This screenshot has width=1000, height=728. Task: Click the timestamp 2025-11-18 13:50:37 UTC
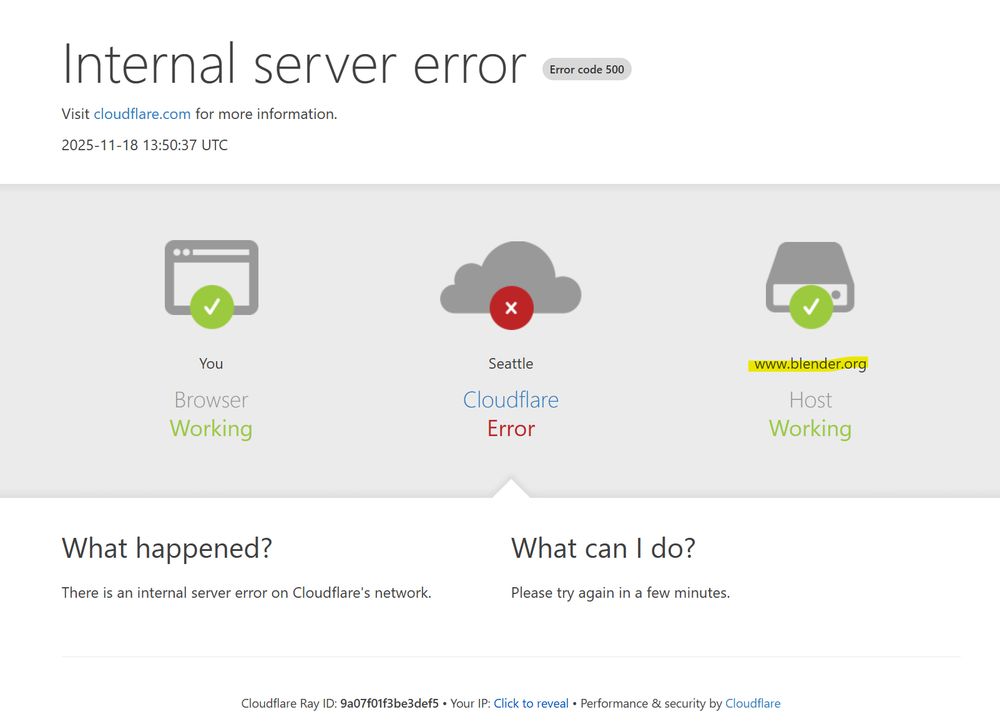pos(145,145)
